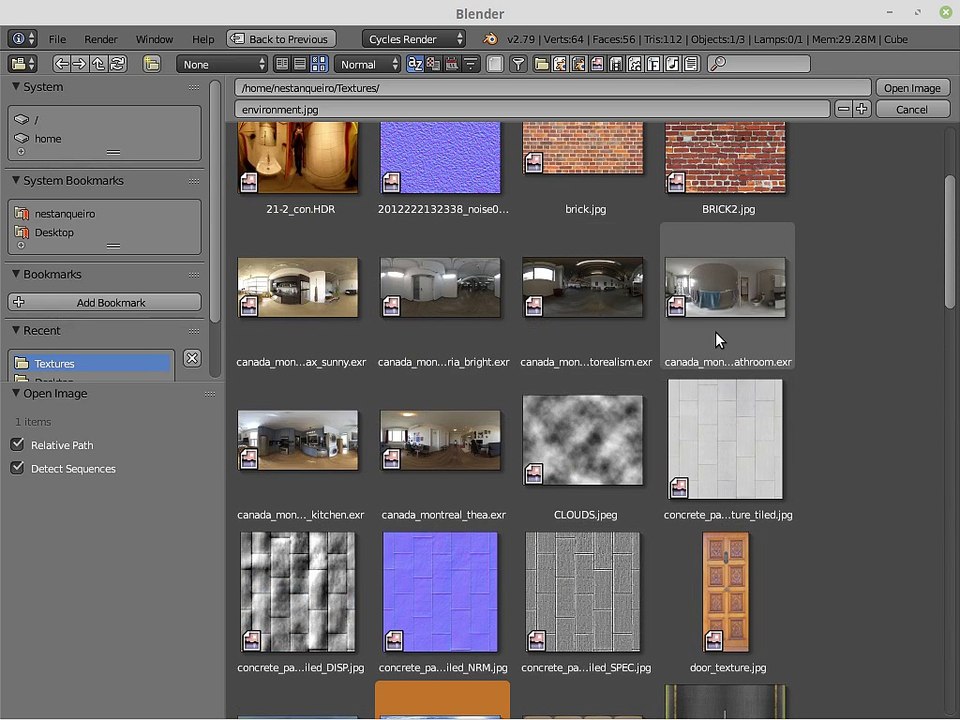Sort files by modification time
The width and height of the screenshot is (960, 720).
point(452,64)
